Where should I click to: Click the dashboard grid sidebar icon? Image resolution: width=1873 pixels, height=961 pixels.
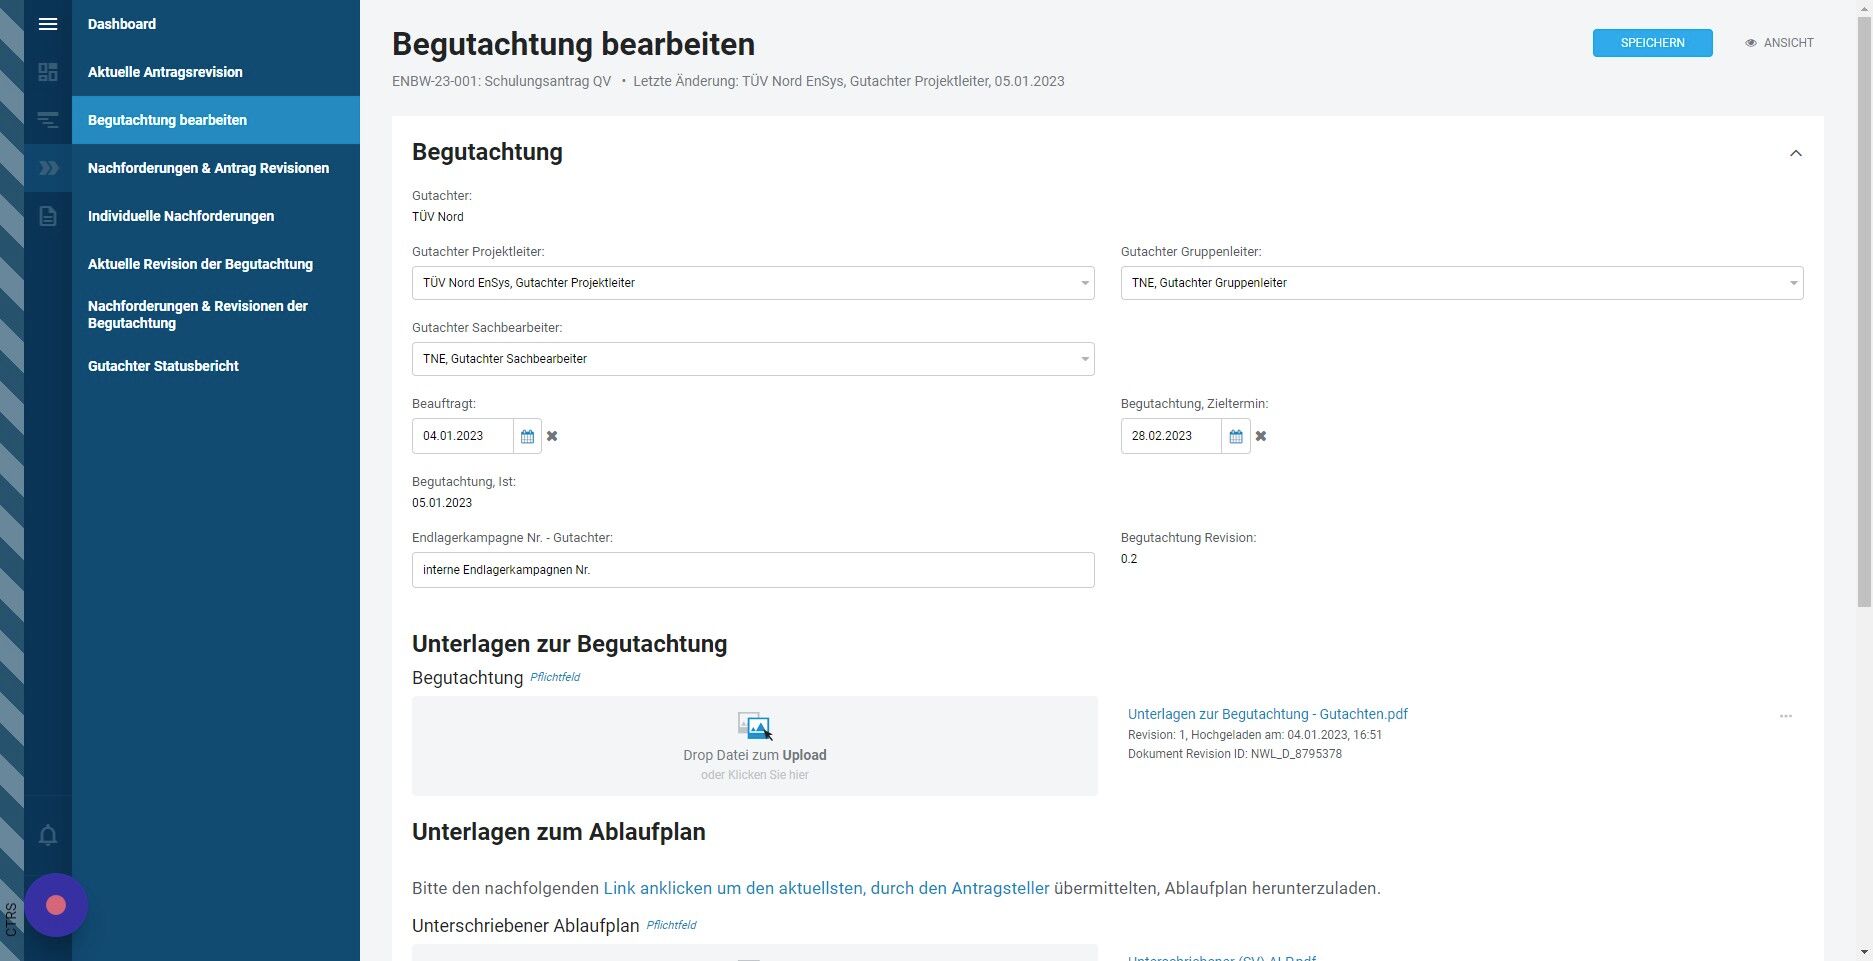coord(48,72)
